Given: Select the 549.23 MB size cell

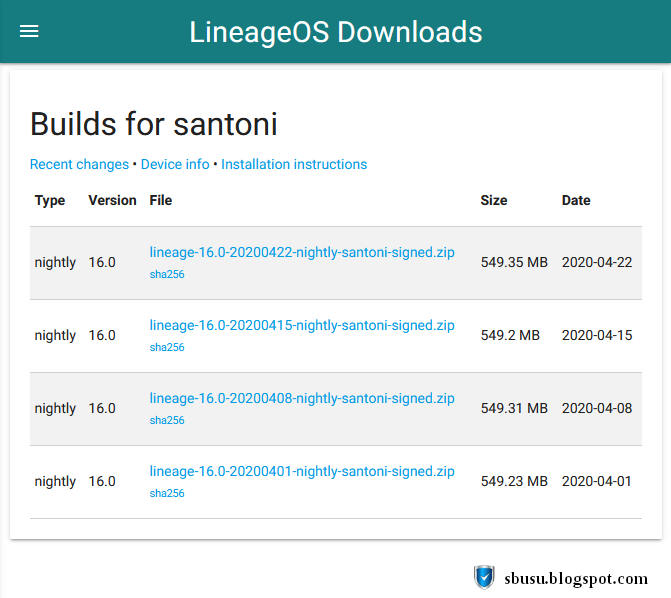Looking at the screenshot, I should click(514, 481).
